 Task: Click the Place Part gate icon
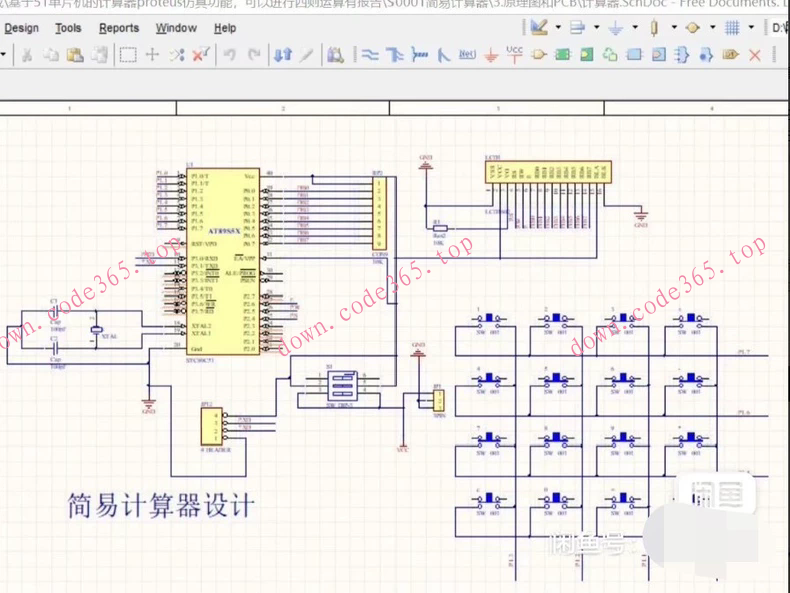[539, 55]
